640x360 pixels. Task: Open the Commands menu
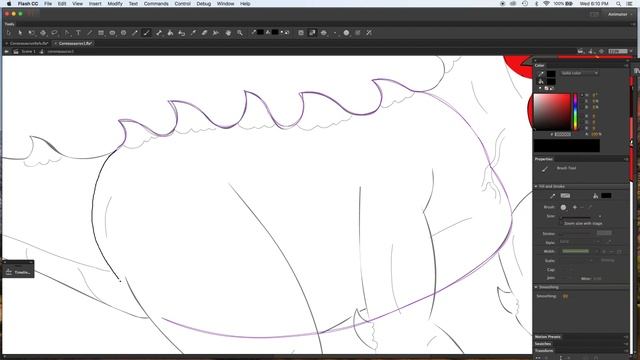(156, 4)
